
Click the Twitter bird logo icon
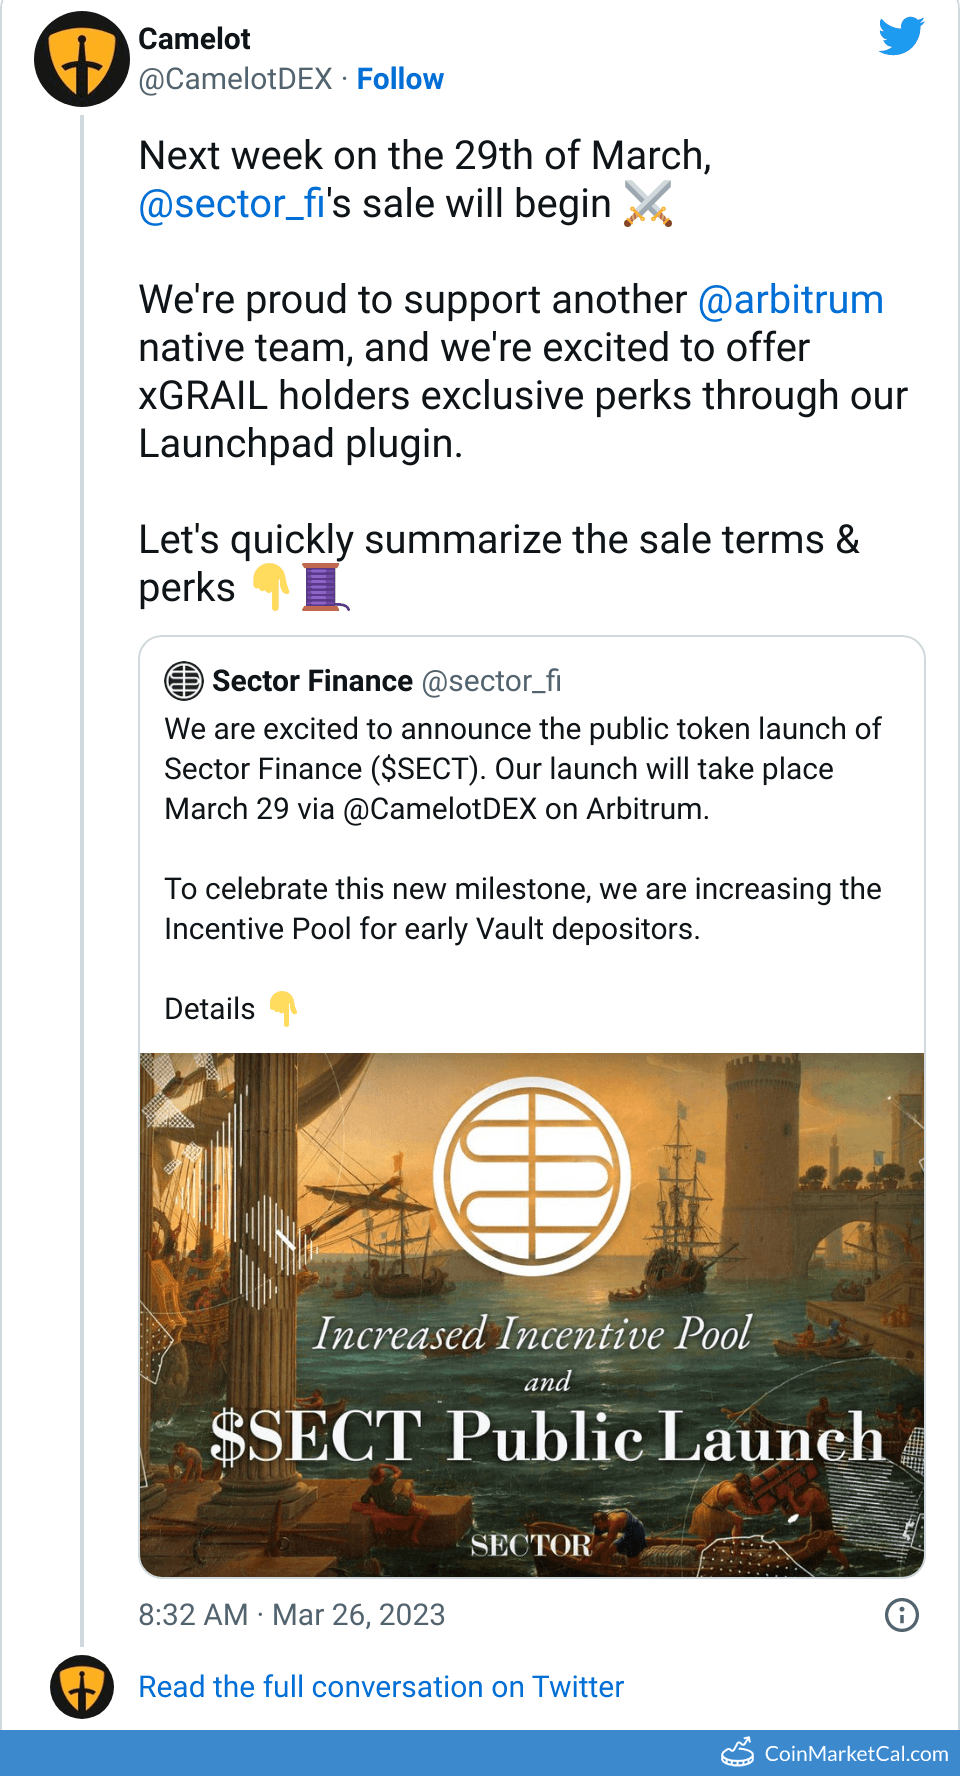click(x=901, y=36)
